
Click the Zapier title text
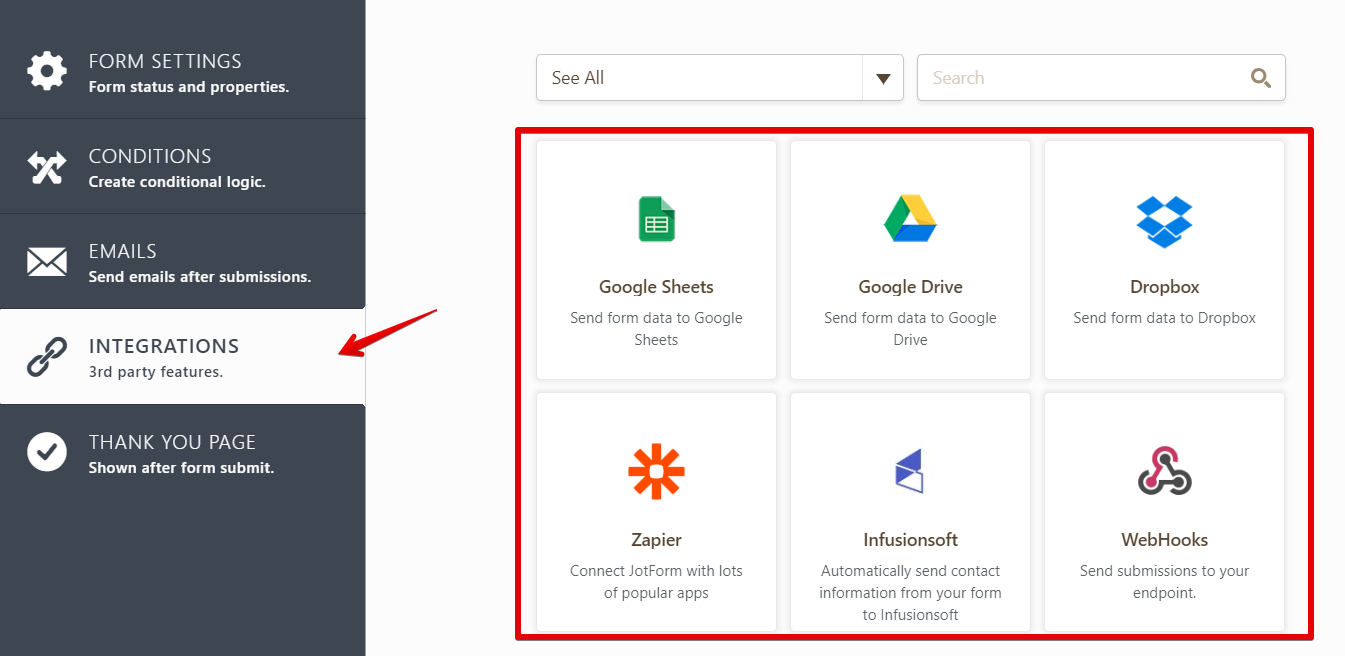[657, 540]
